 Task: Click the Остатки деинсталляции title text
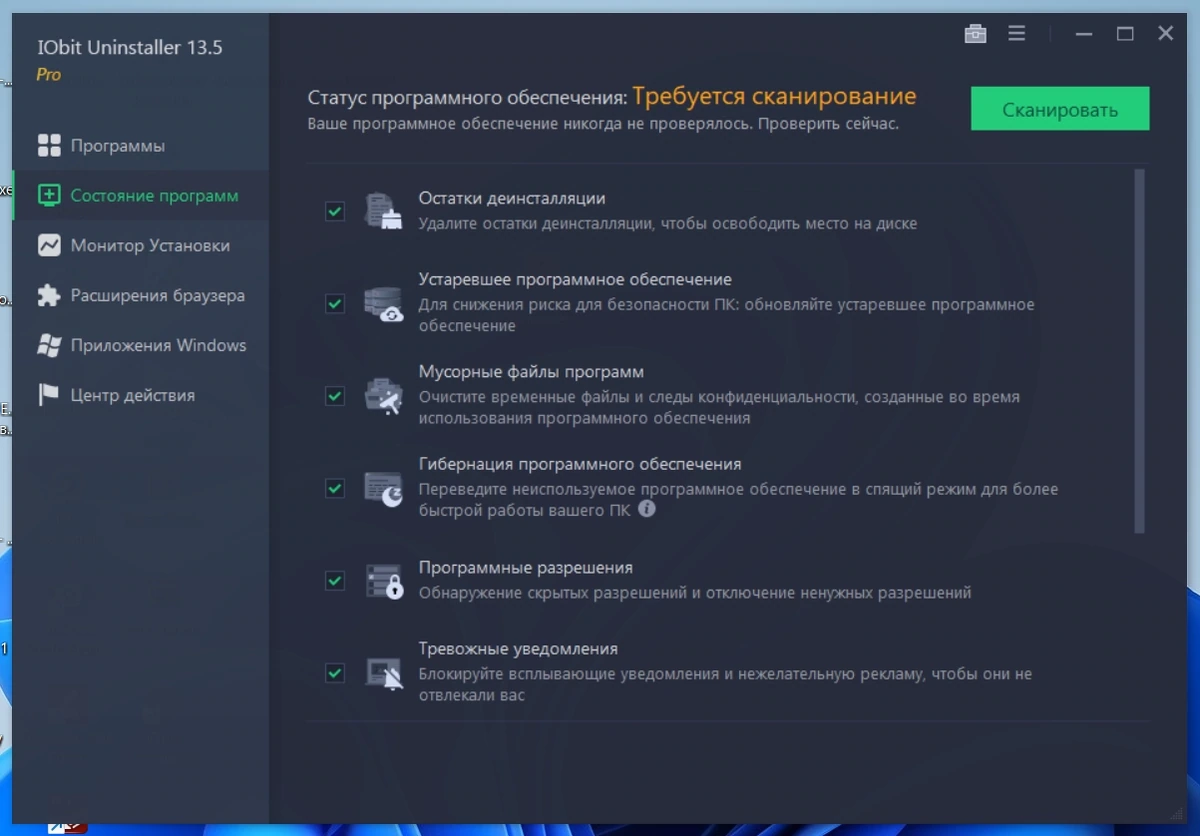pos(512,199)
